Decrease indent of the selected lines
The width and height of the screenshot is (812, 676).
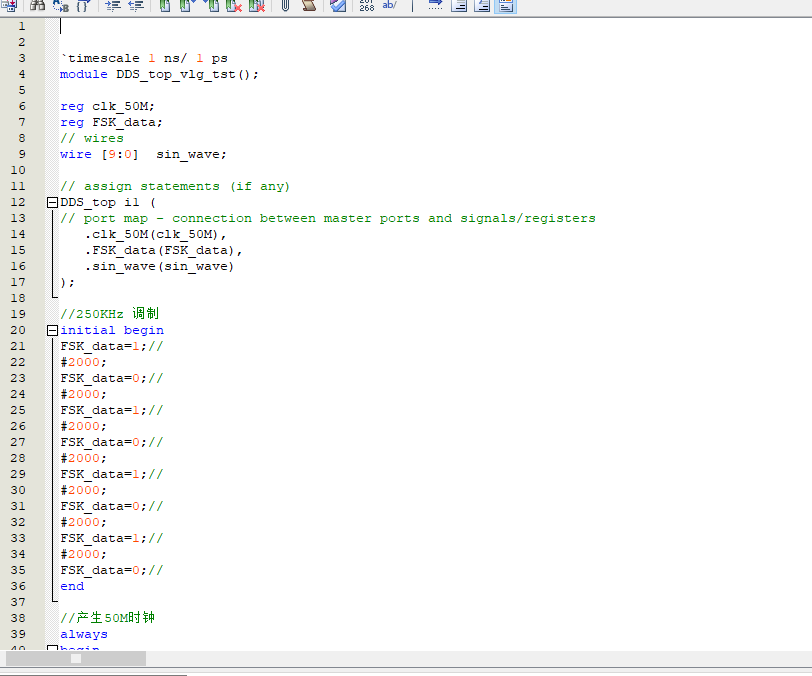tap(136, 5)
